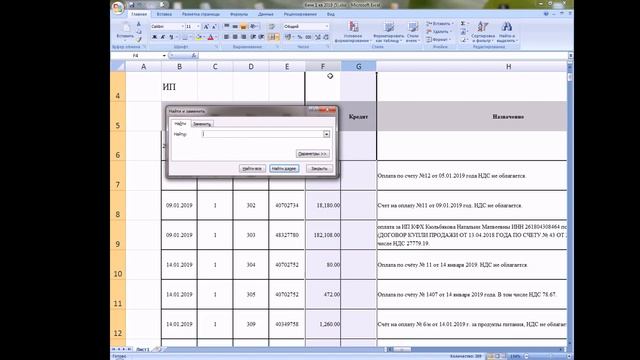
Task: Open font name Calibri dropdown
Action: coord(182,27)
